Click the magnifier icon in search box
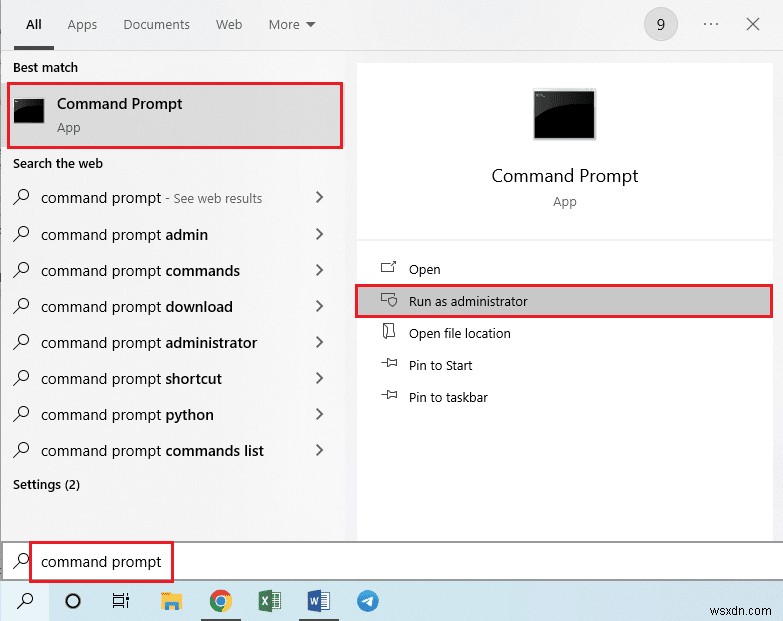This screenshot has height=621, width=783. click(21, 561)
